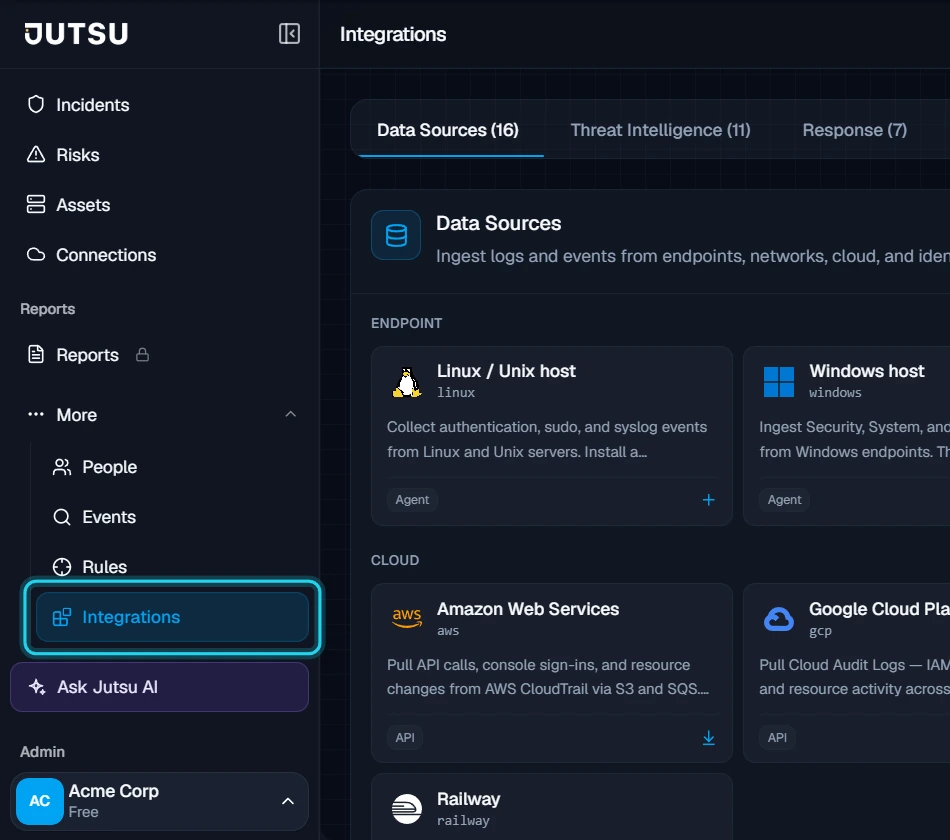Viewport: 950px width, 840px height.
Task: Open the Windows host card
Action: 846,436
